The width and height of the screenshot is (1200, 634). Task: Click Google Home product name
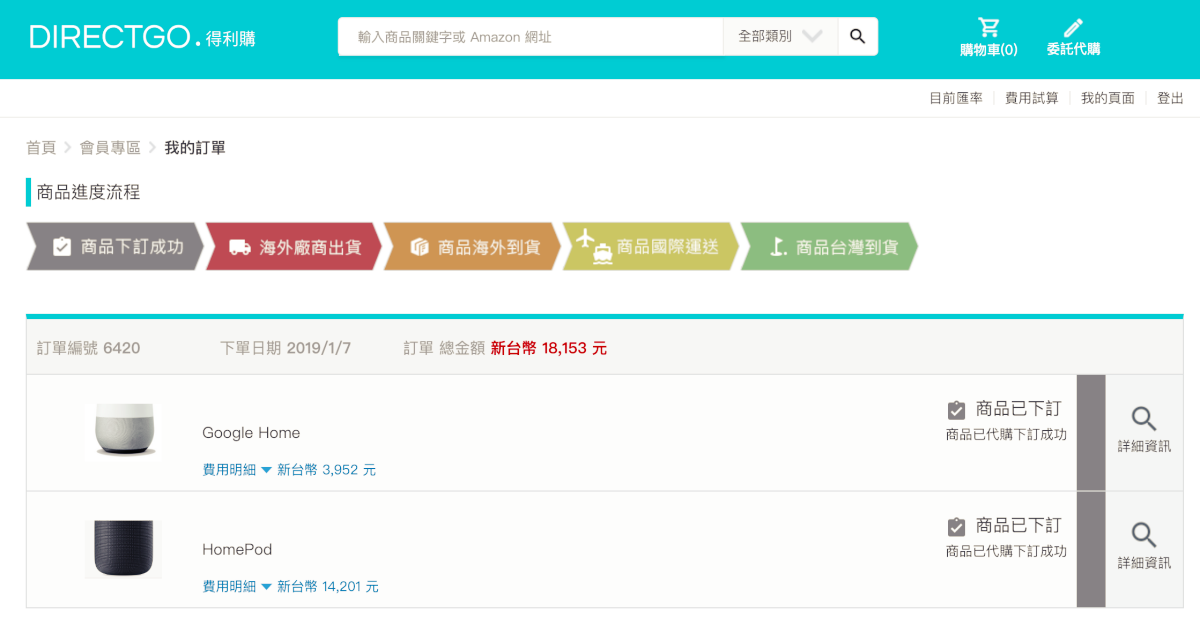point(251,433)
